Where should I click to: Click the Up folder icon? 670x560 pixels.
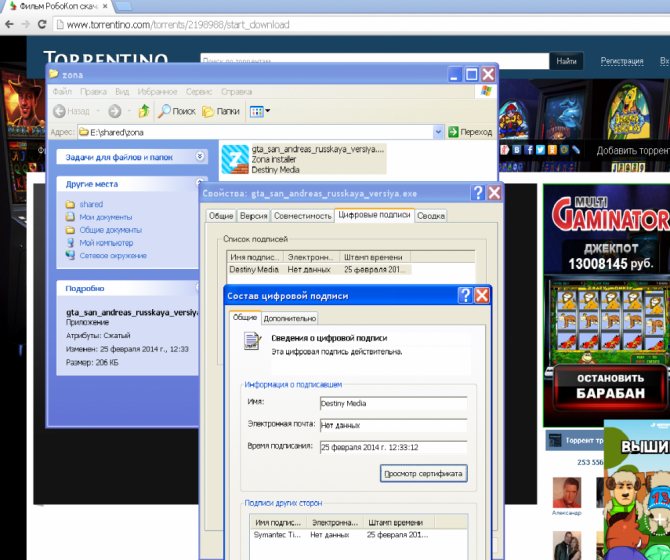coord(144,111)
